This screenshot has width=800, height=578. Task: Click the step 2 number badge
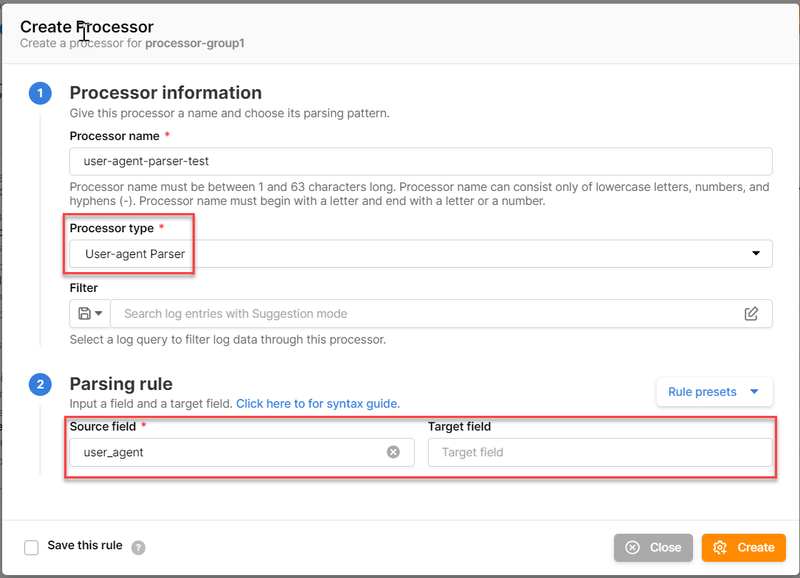[40, 384]
